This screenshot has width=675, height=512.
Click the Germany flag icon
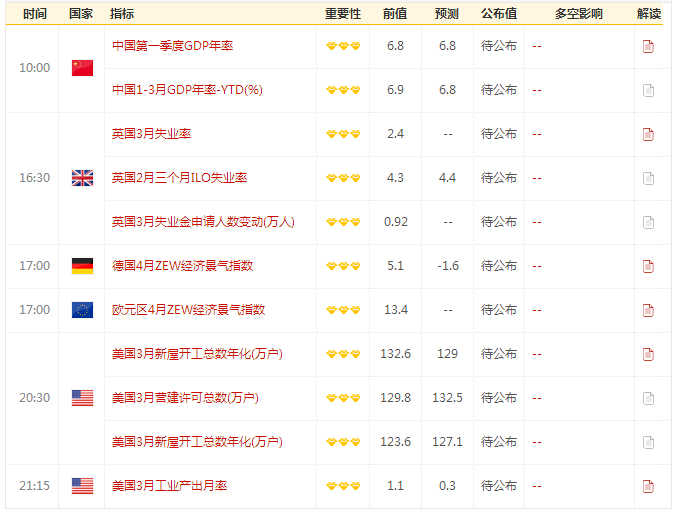tap(82, 266)
